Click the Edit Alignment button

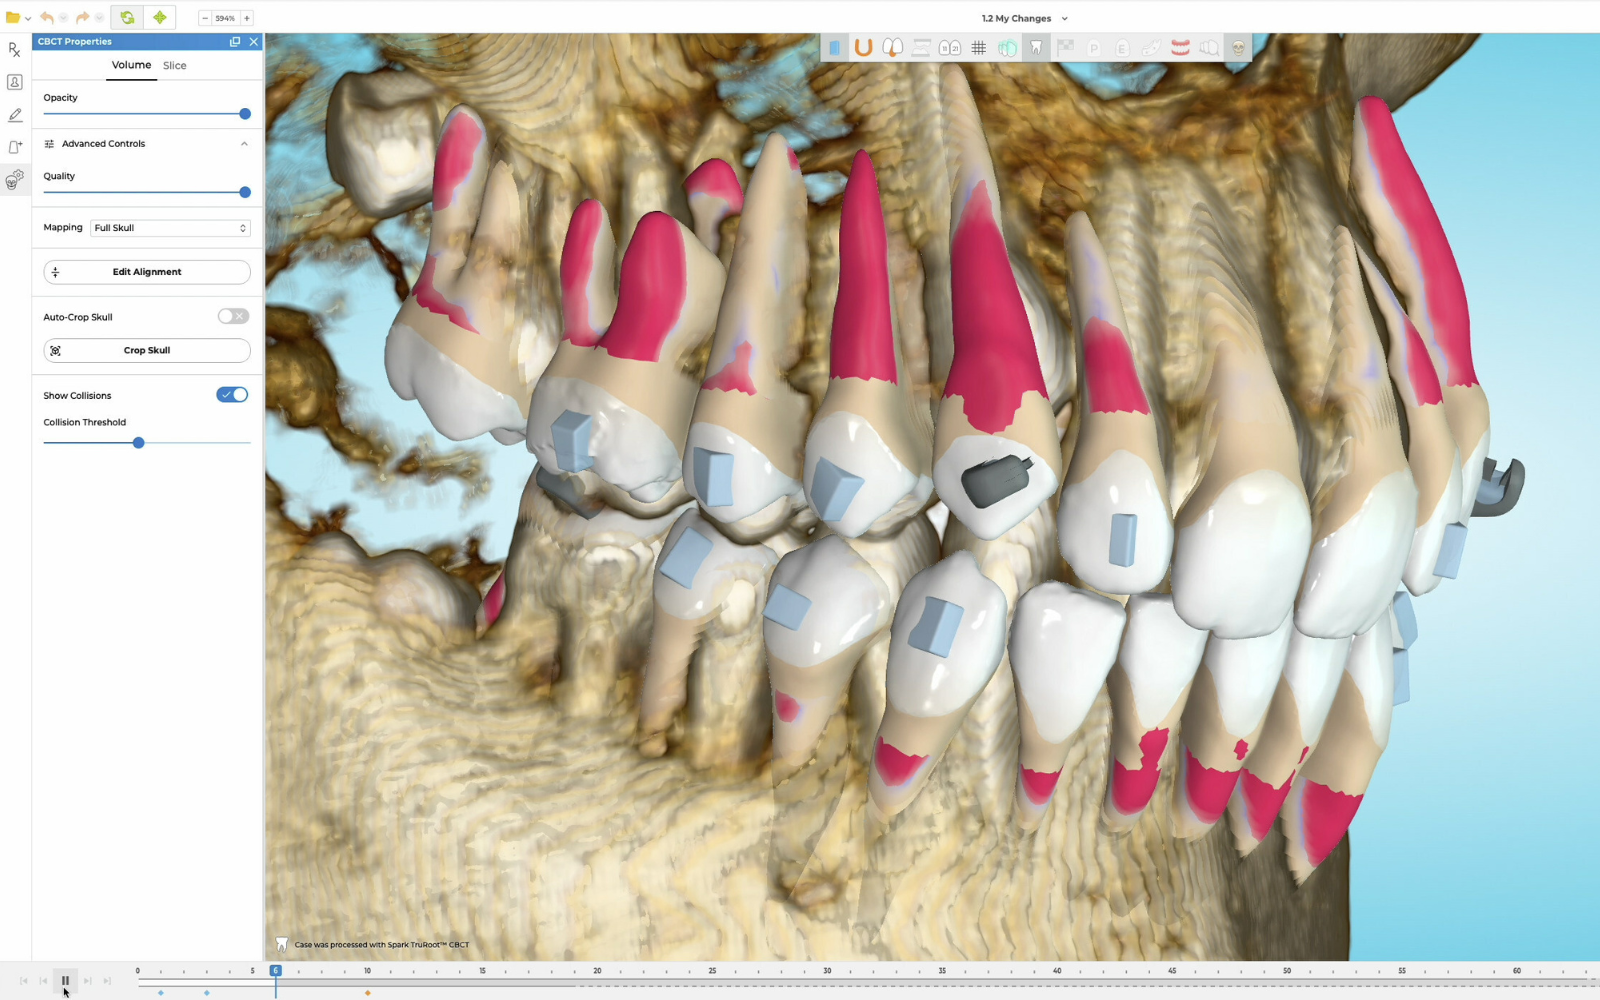point(146,271)
